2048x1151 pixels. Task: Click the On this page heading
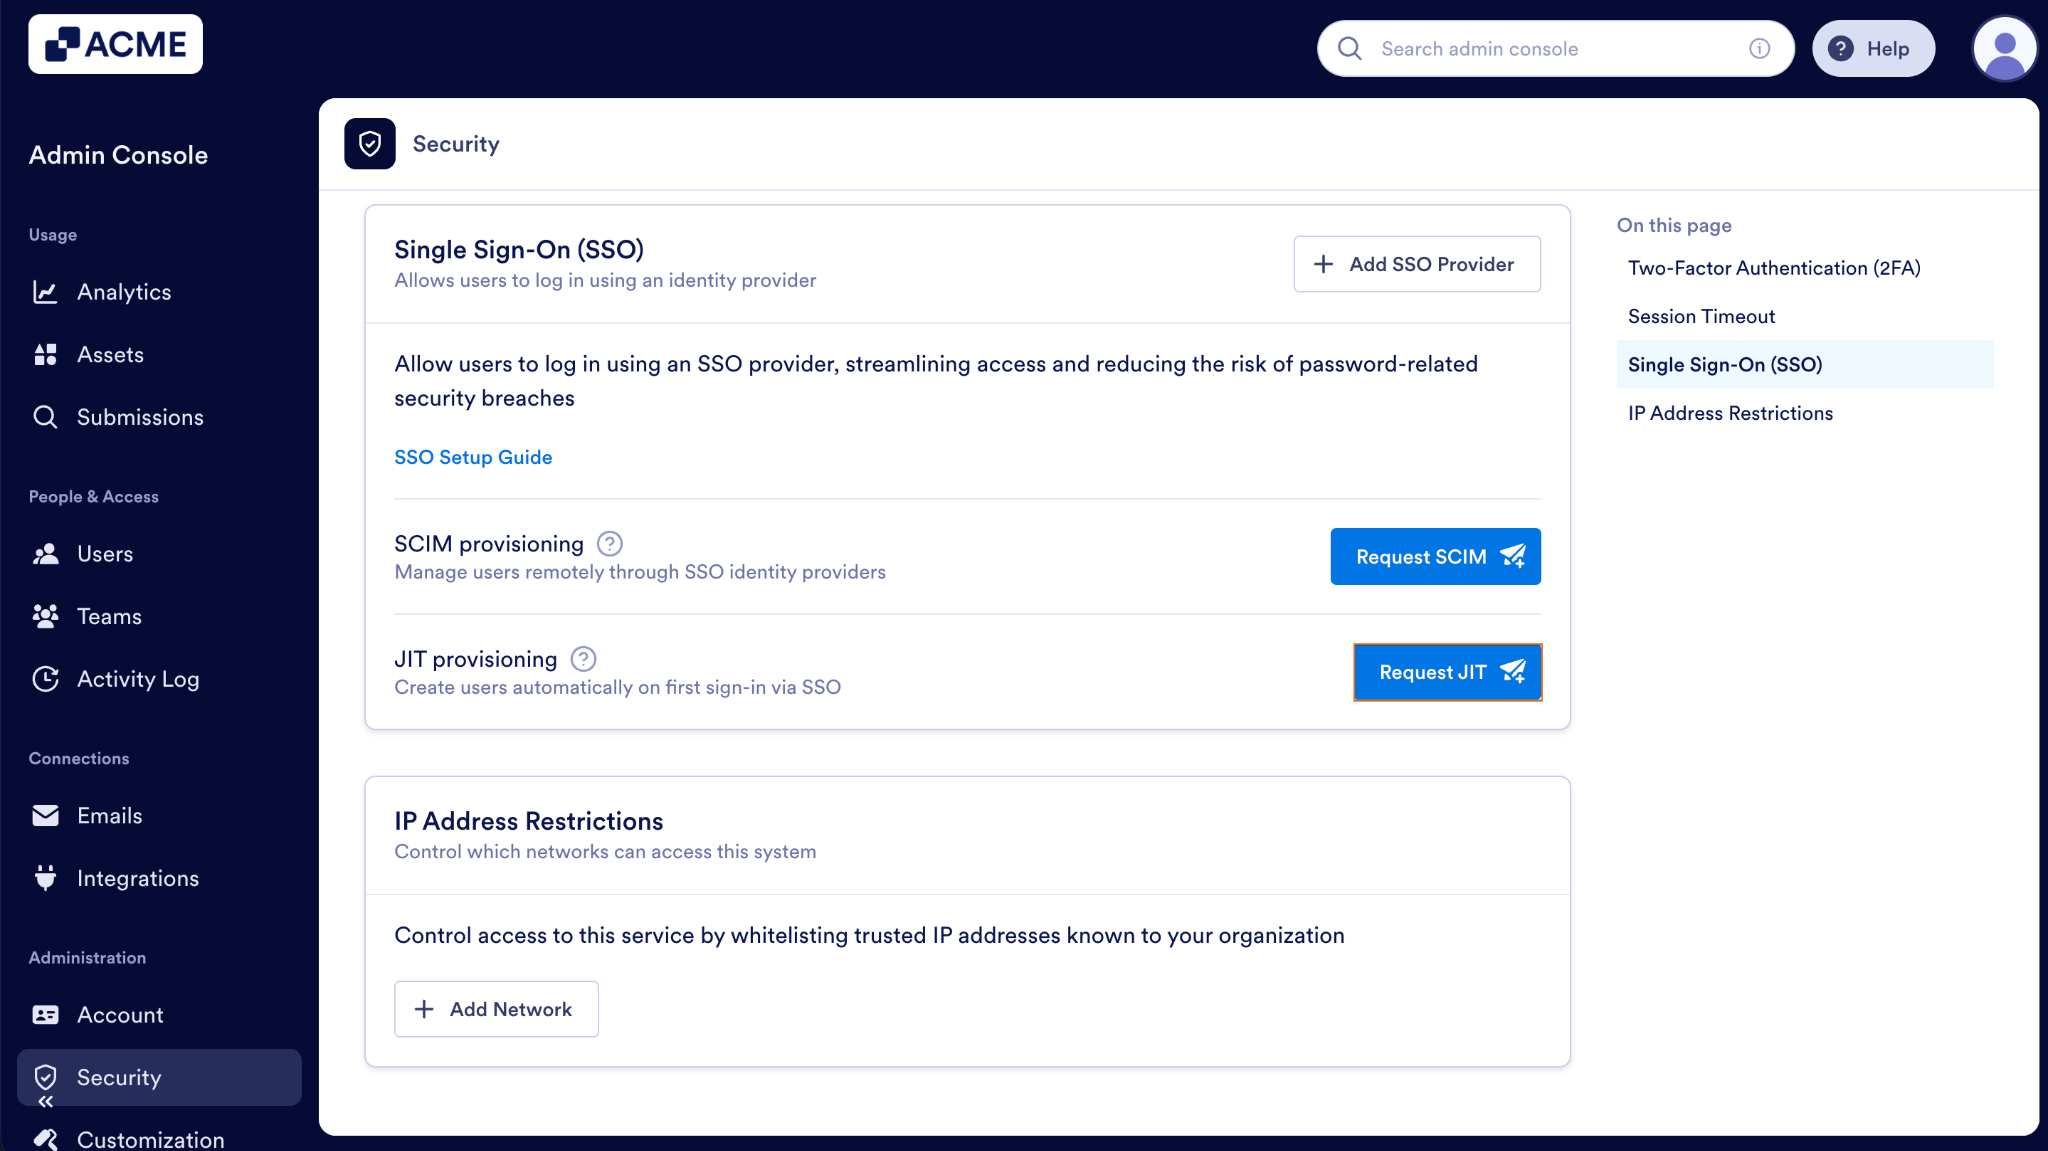point(1674,225)
